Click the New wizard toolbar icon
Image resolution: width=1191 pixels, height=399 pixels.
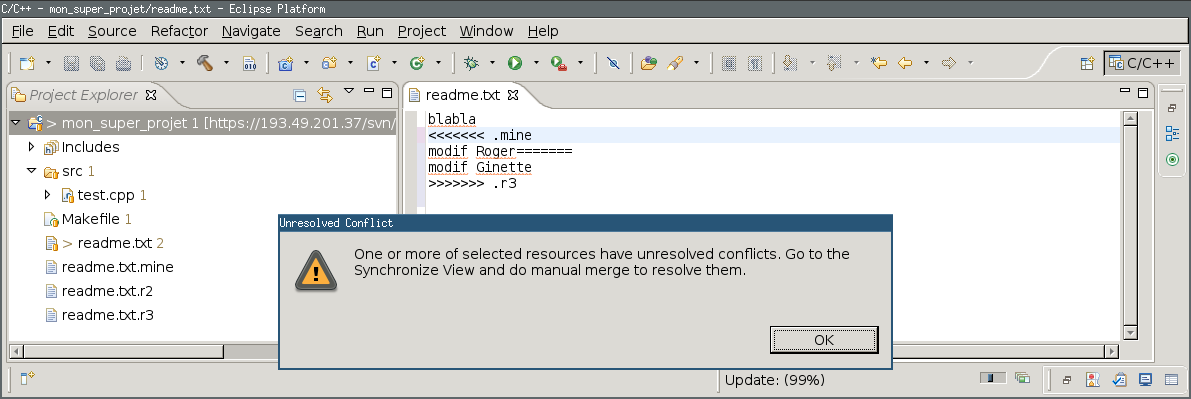tap(27, 63)
